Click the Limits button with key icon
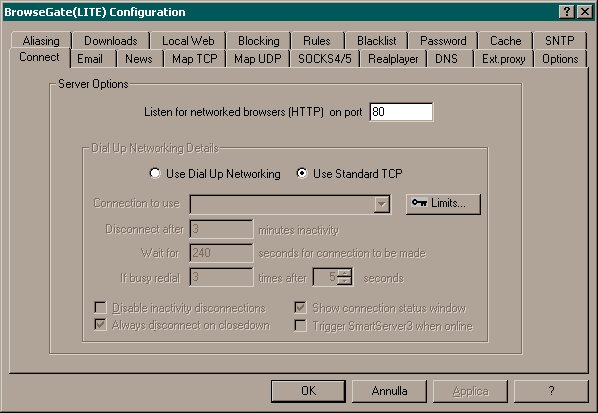Image resolution: width=598 pixels, height=413 pixels. click(x=443, y=204)
